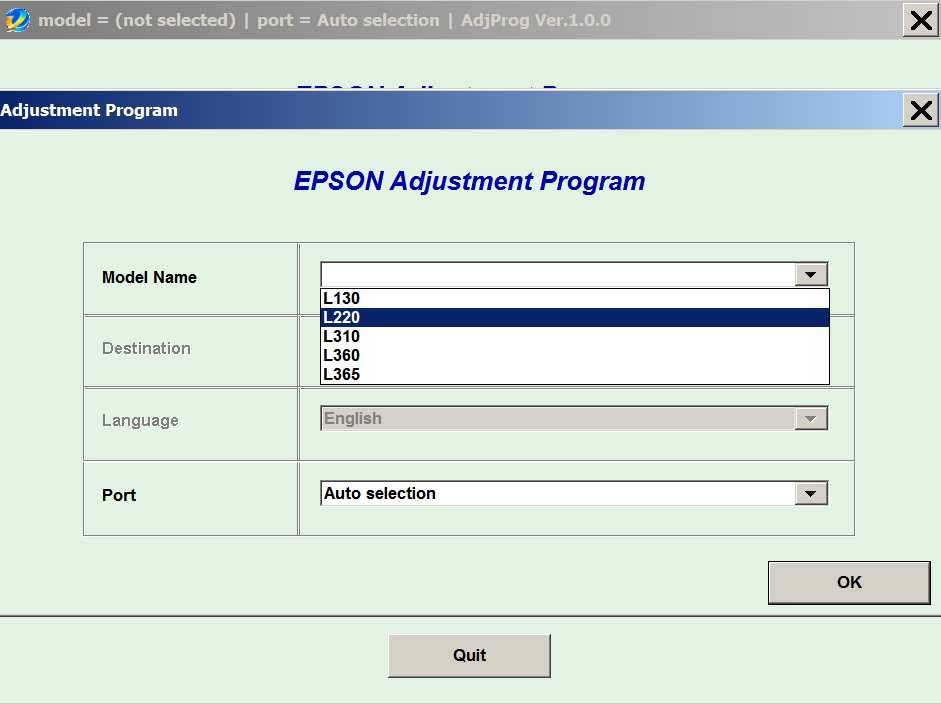
Task: Click the Quit button
Action: [x=469, y=655]
